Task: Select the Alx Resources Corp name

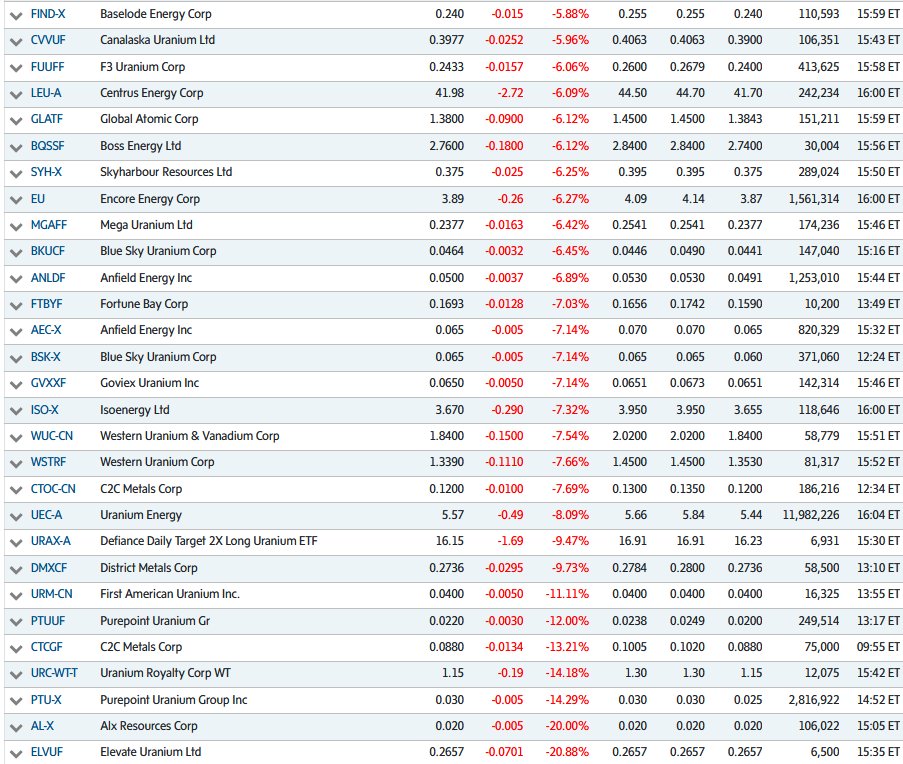Action: (x=149, y=725)
